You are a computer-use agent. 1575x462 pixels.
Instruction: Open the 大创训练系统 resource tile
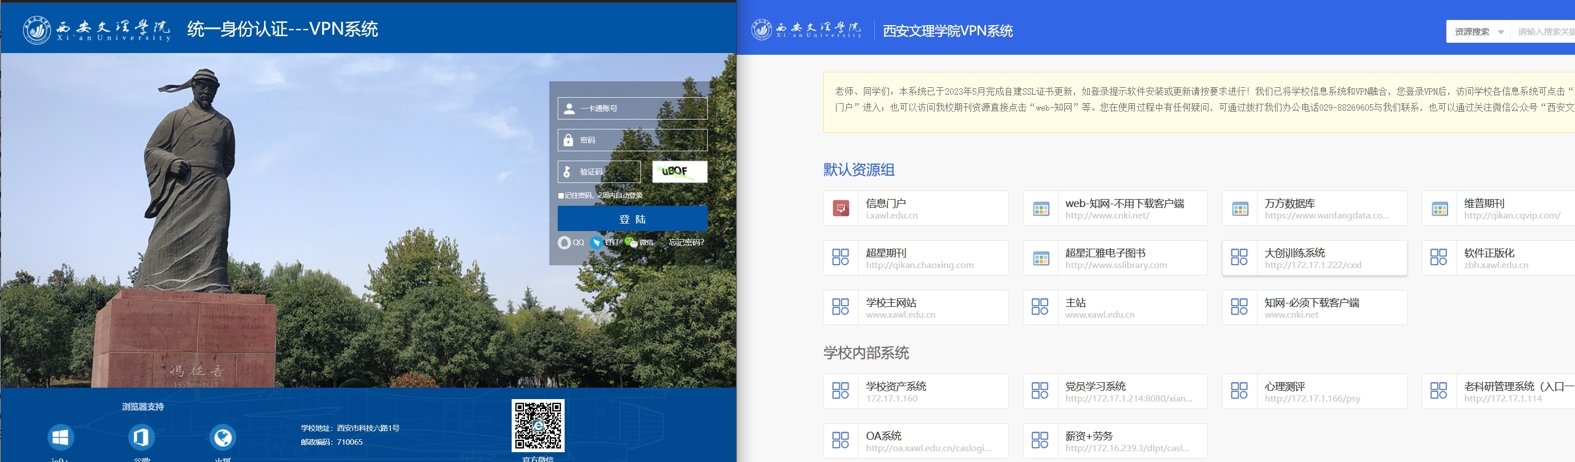click(x=1313, y=258)
